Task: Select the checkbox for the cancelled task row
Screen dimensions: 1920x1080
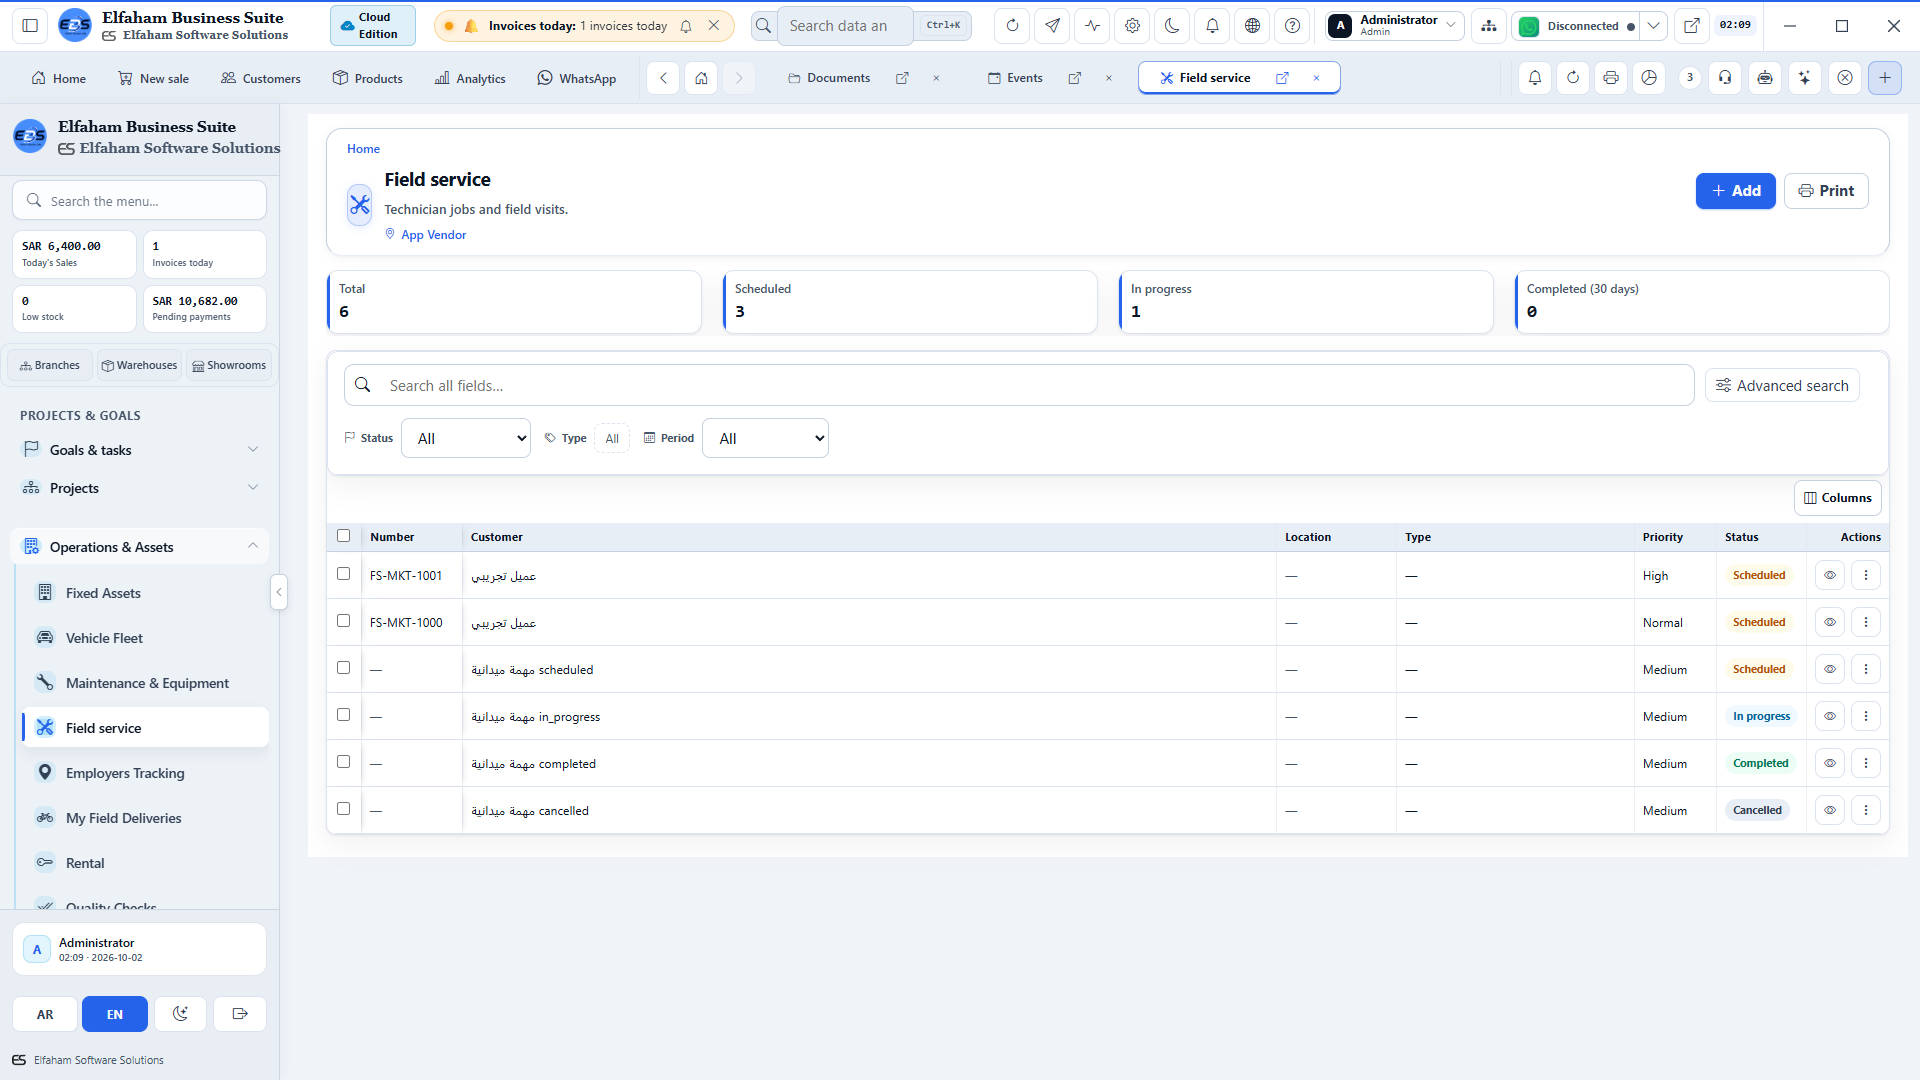Action: [x=344, y=809]
